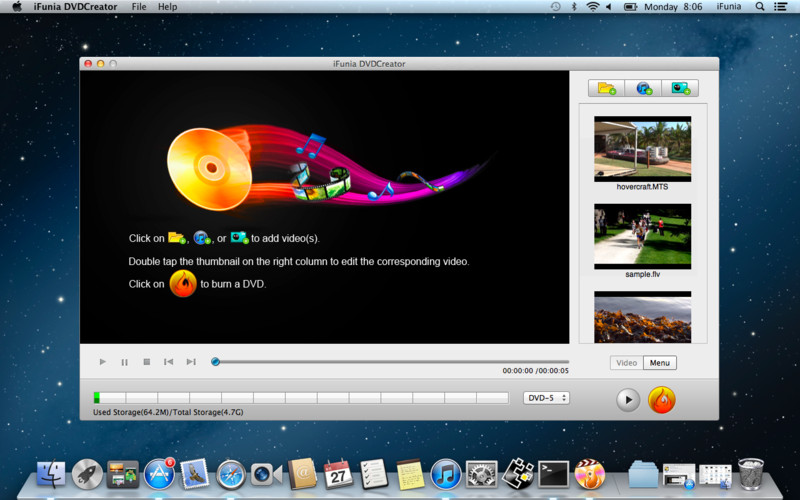Viewport: 800px width, 500px height.
Task: Click the Bluetooth status icon
Action: [573, 7]
